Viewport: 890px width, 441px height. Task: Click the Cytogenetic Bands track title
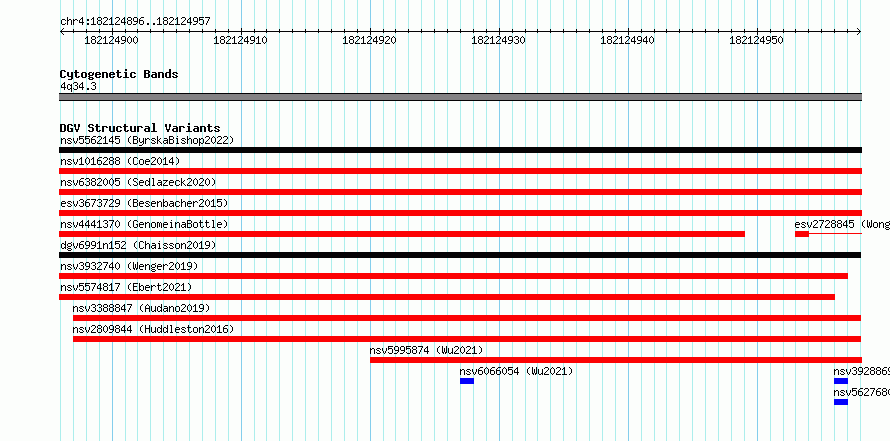(119, 74)
